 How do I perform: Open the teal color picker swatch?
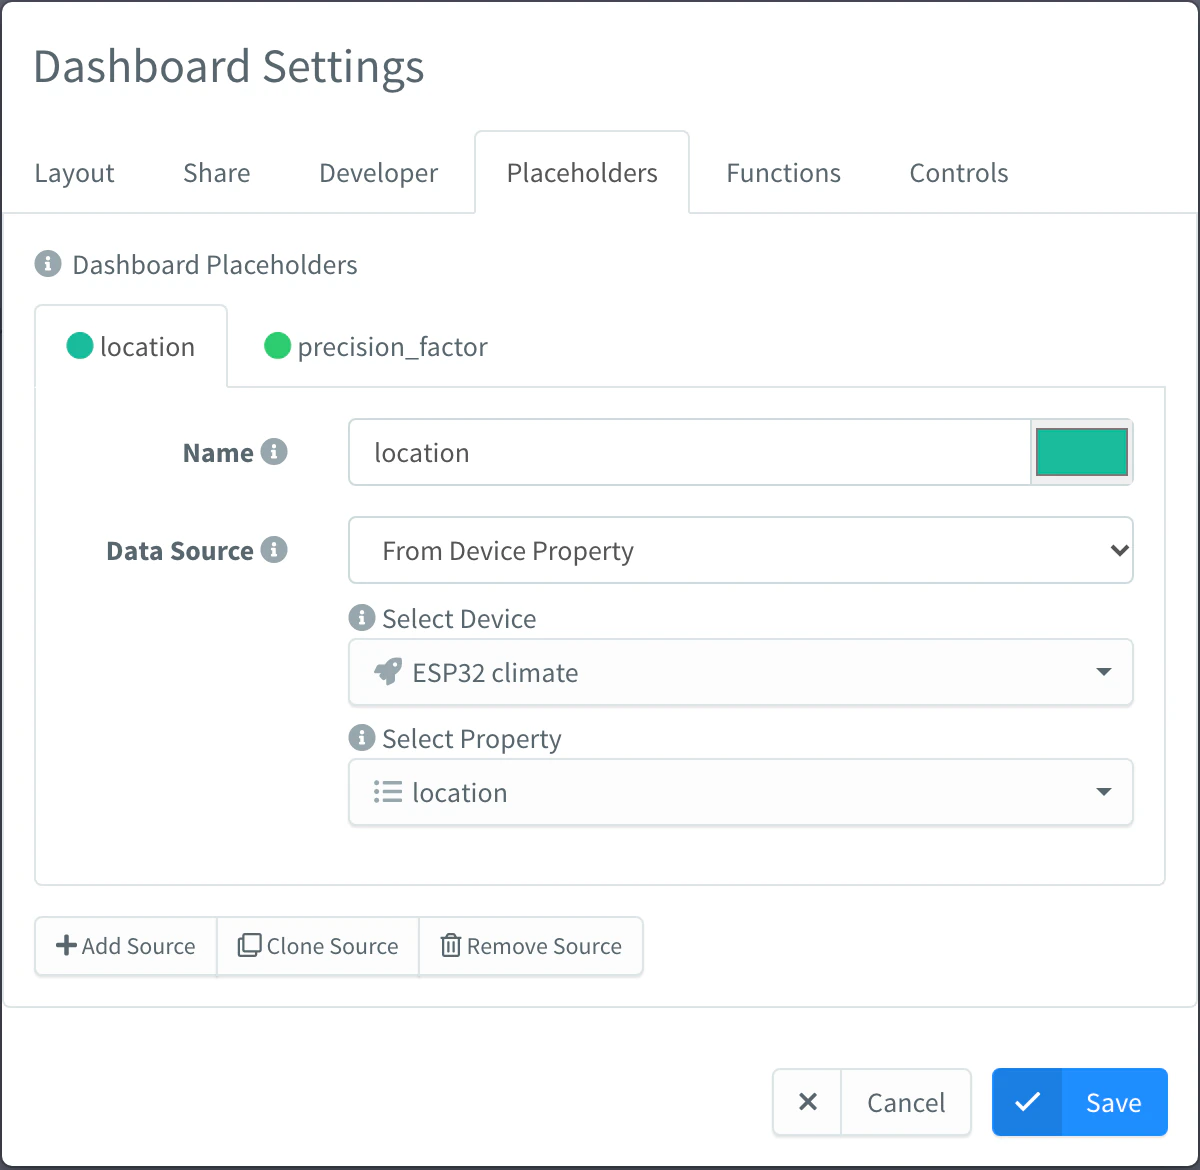coord(1082,452)
